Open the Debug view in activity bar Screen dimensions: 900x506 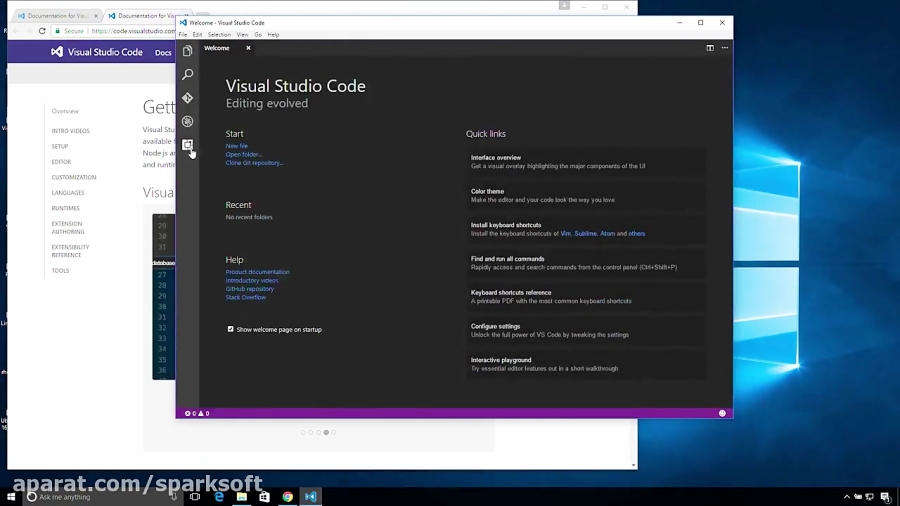tap(188, 121)
